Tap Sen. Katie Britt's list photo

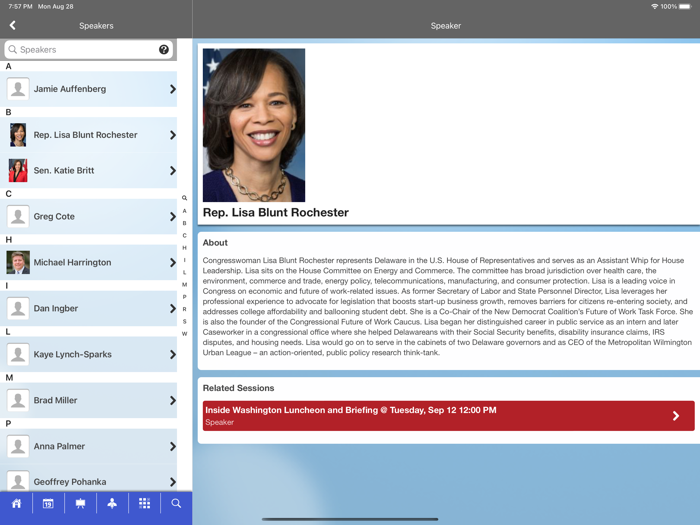18,171
